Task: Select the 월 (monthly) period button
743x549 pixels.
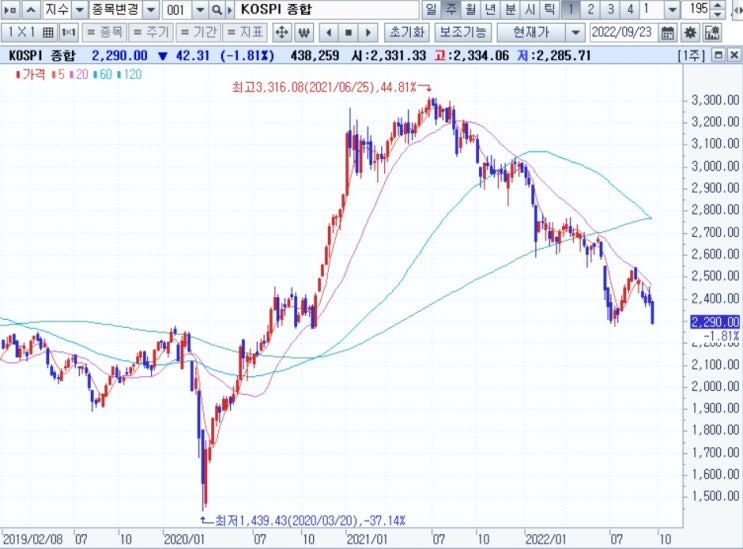Action: [471, 9]
